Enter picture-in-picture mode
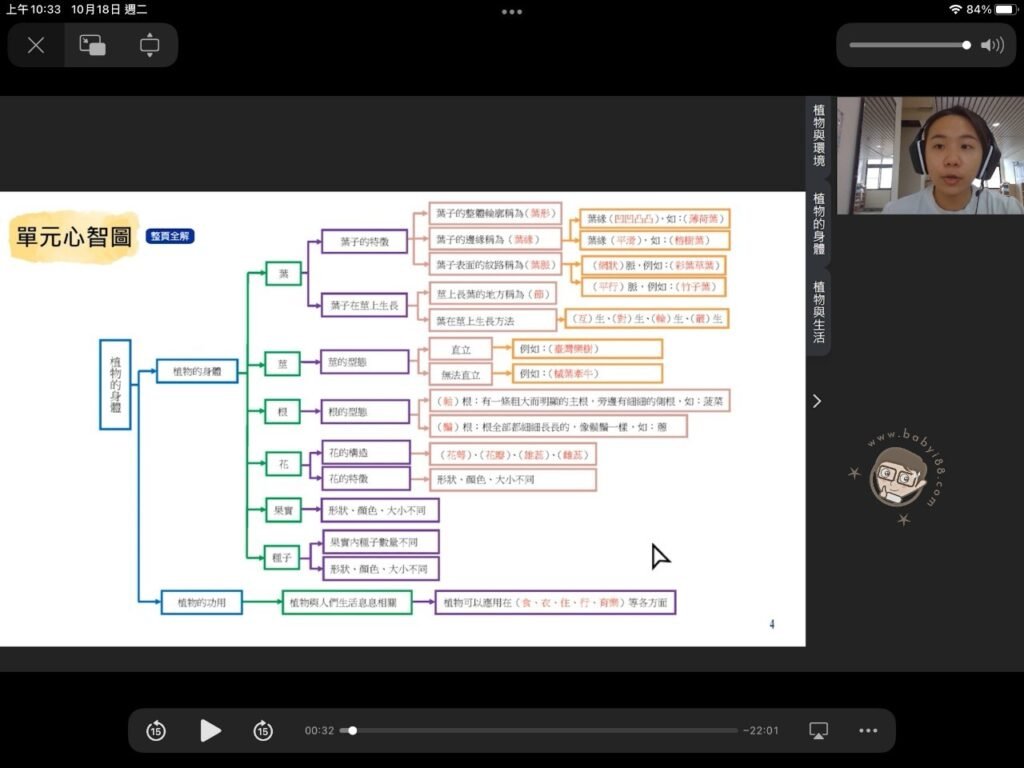 click(93, 45)
